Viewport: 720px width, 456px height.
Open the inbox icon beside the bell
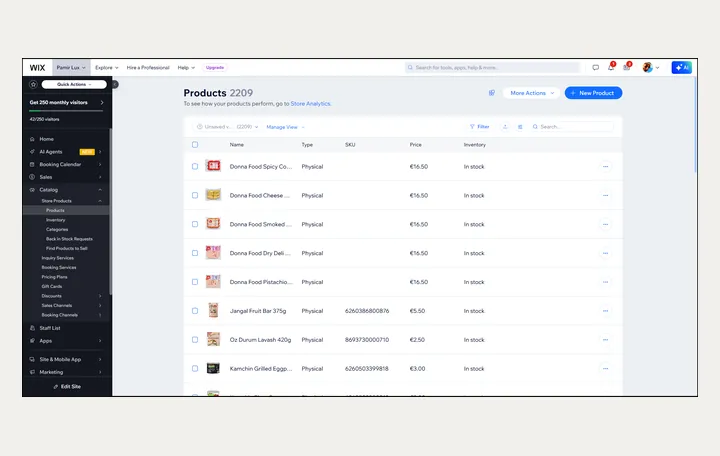[x=626, y=68]
